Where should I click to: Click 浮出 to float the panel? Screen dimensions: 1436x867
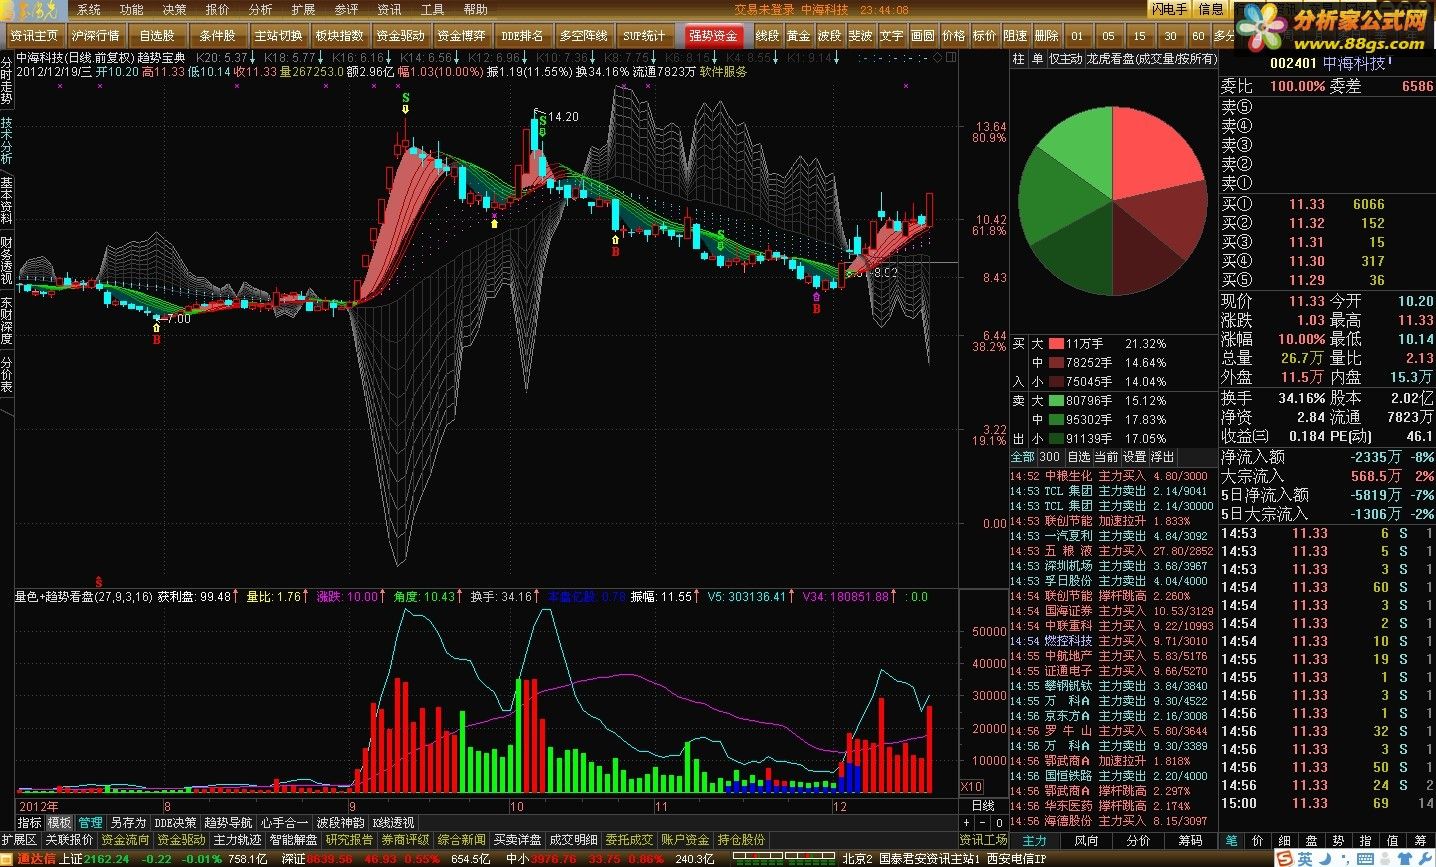point(1163,457)
